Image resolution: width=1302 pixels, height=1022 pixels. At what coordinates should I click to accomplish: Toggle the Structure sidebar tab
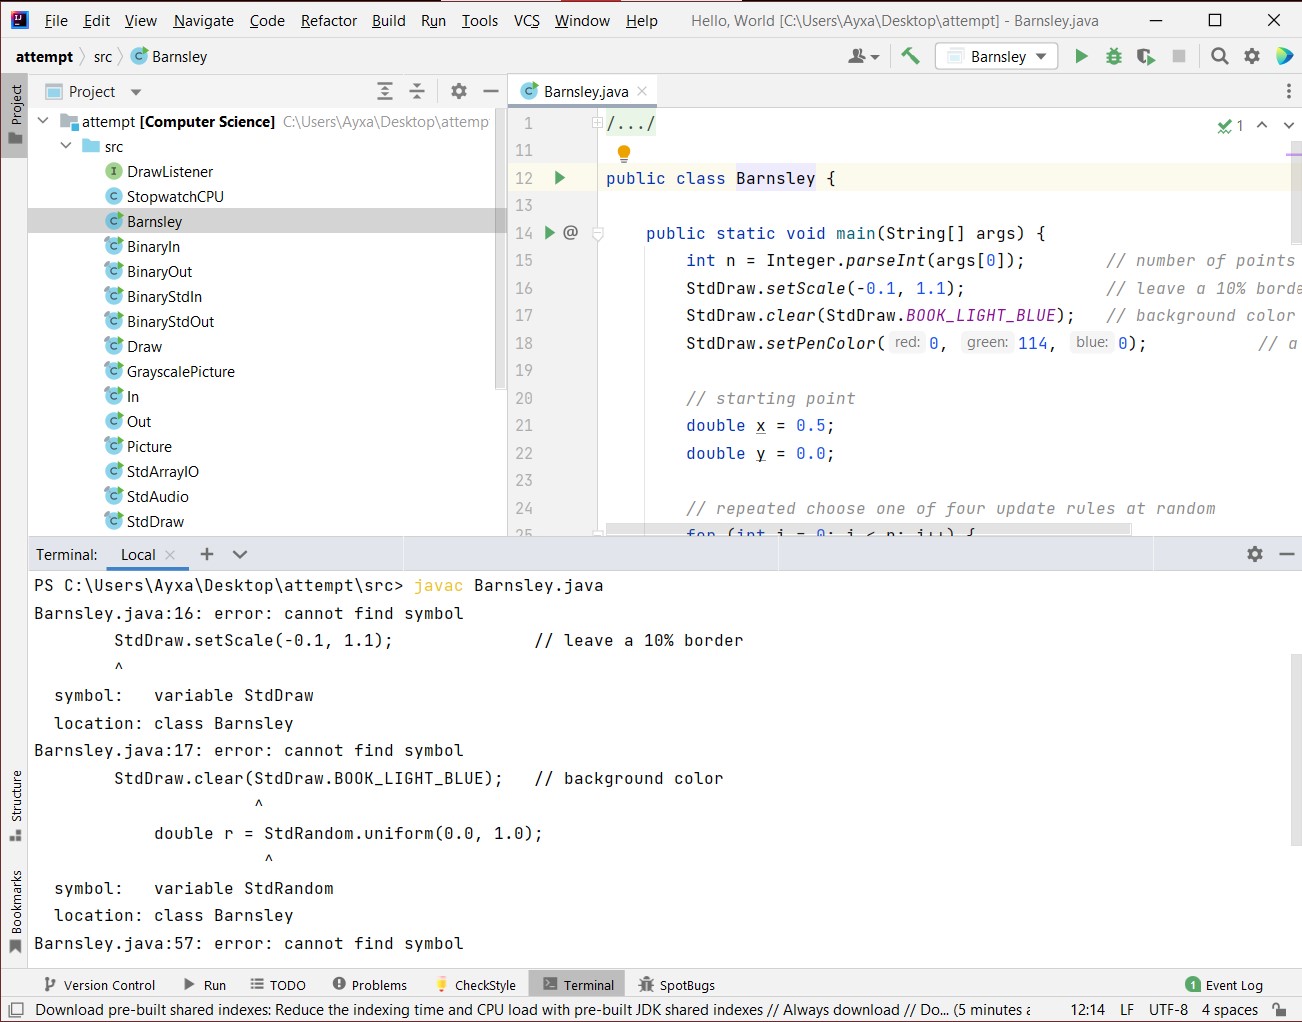(15, 806)
